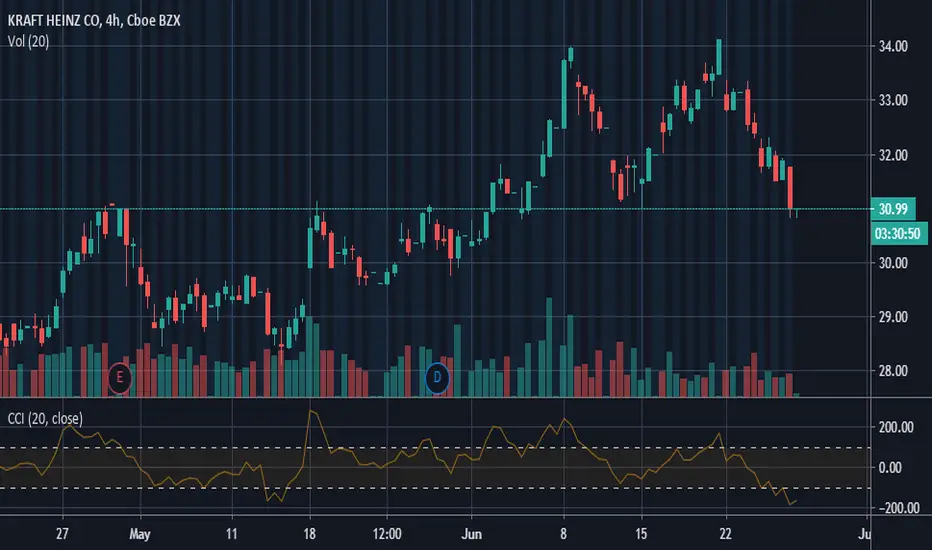Image resolution: width=932 pixels, height=550 pixels.
Task: Click the current price label 30.99
Action: click(893, 209)
